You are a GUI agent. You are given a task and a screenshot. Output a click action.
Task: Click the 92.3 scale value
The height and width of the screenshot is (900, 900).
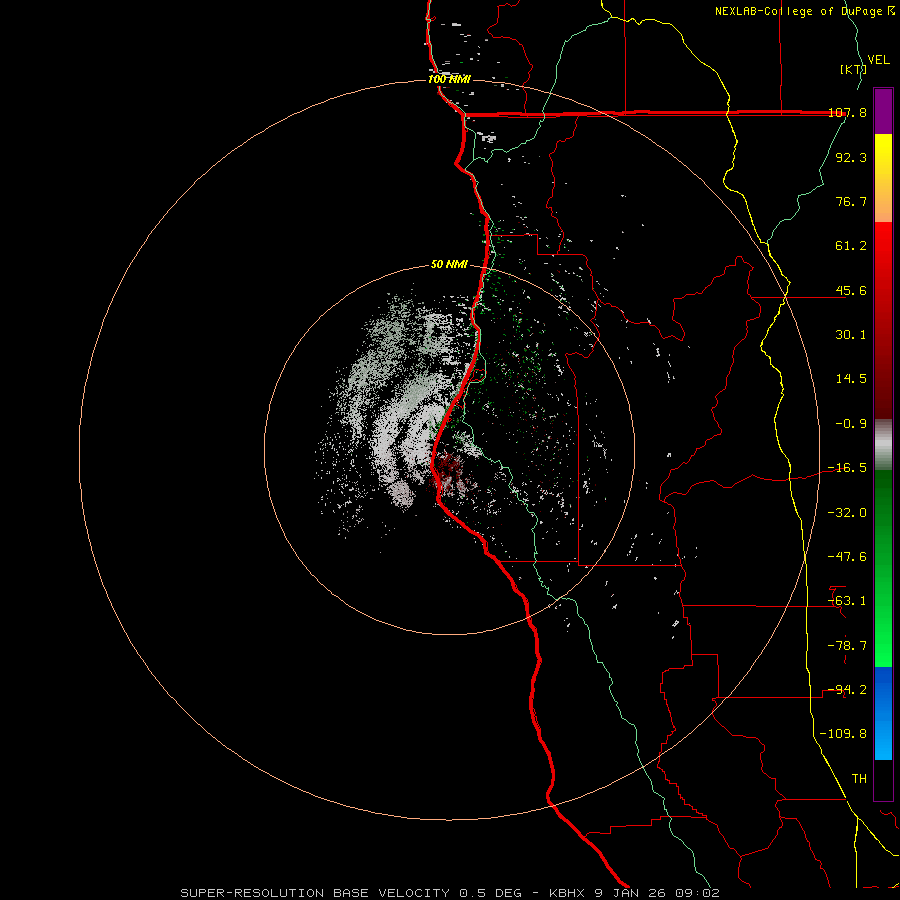pyautogui.click(x=851, y=158)
